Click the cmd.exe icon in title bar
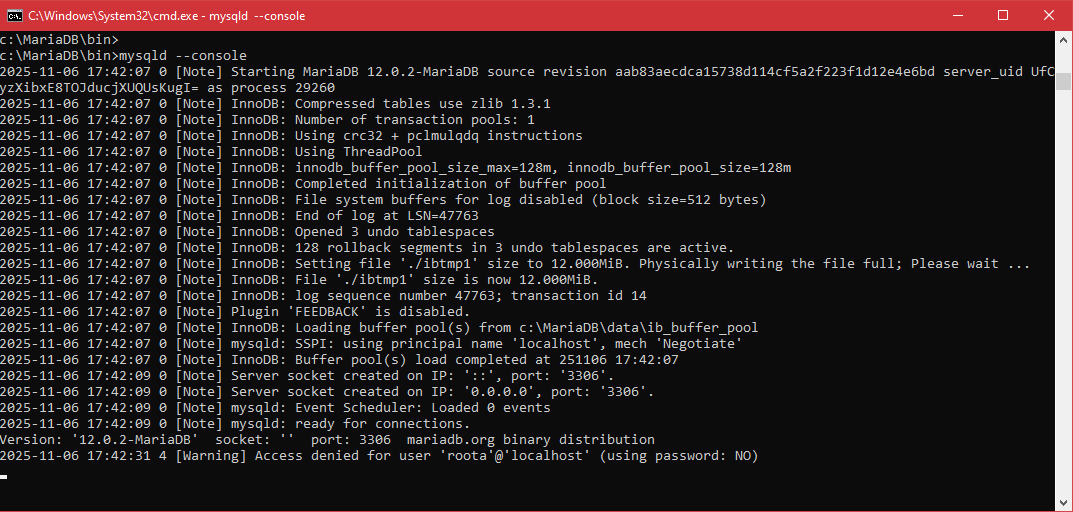Screen dimensions: 1073x512 13,15
